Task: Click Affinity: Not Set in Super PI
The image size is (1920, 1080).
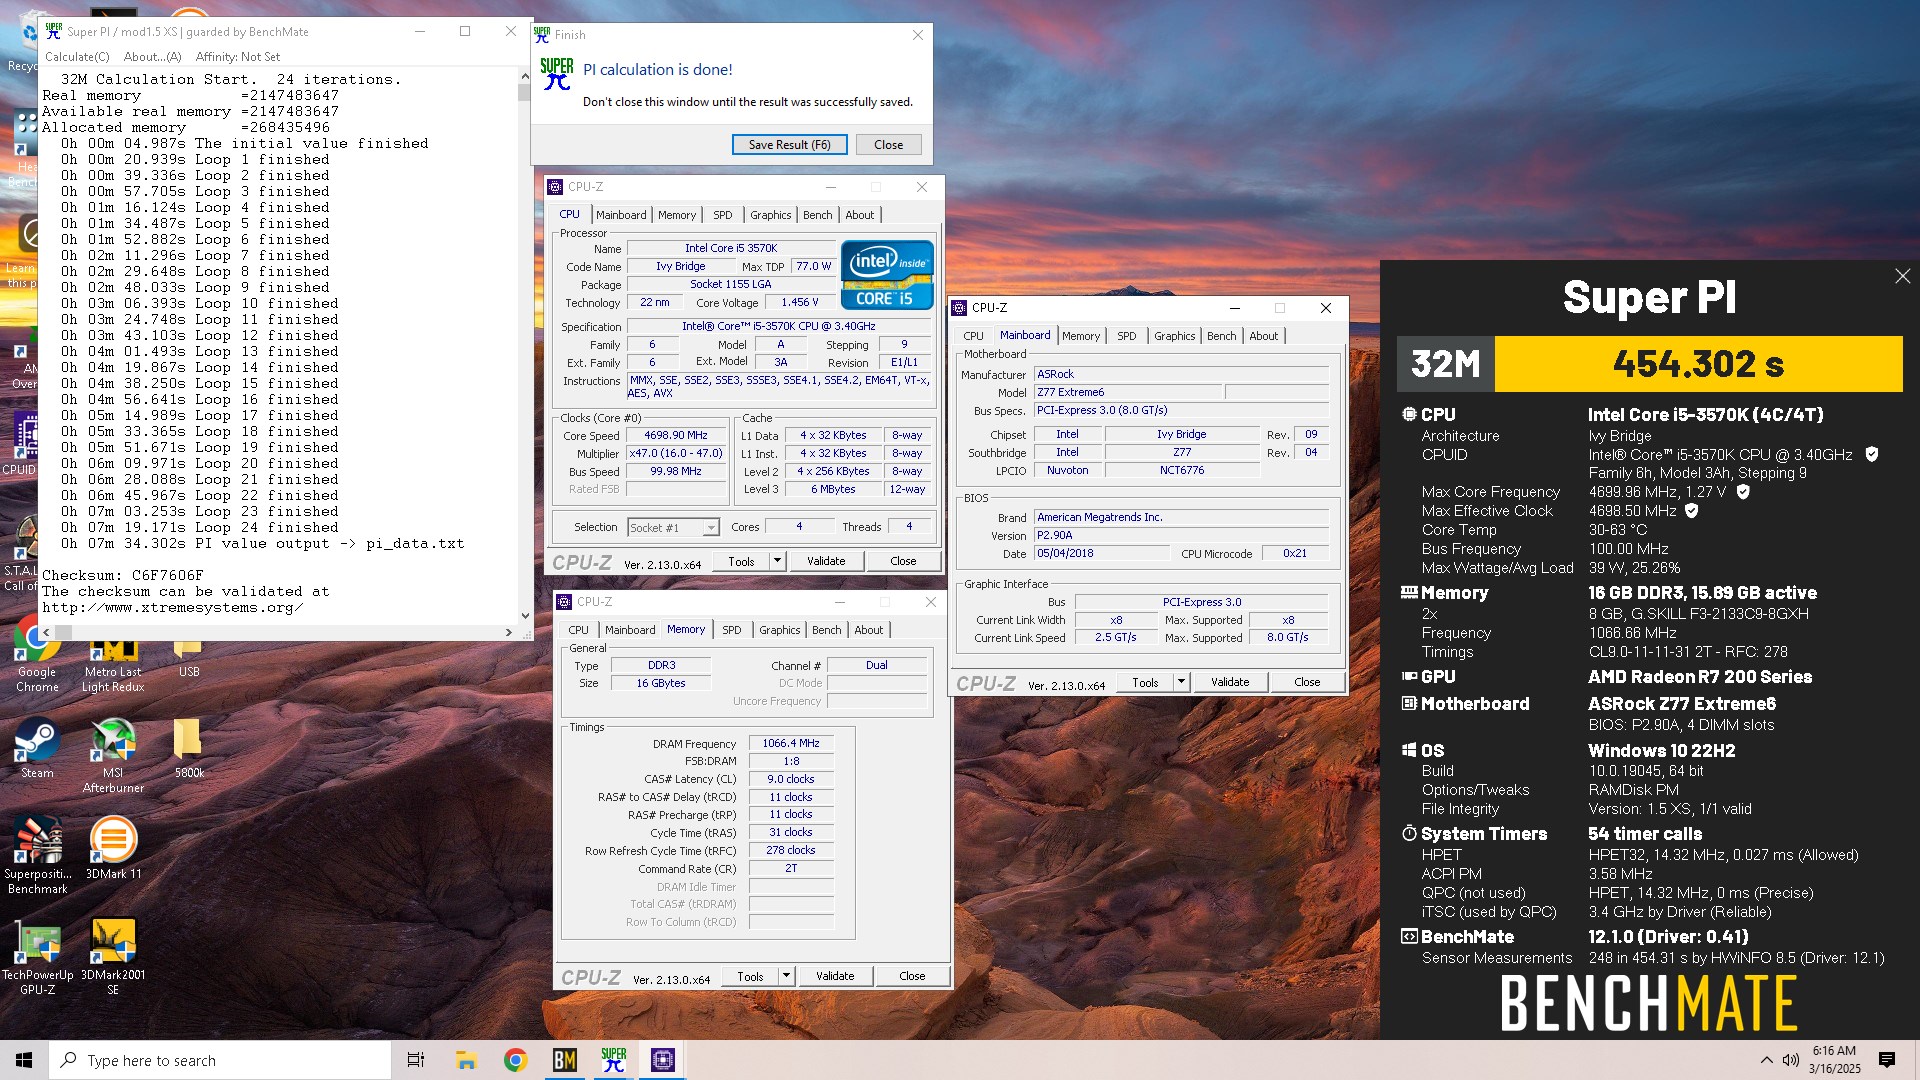Action: click(x=238, y=57)
